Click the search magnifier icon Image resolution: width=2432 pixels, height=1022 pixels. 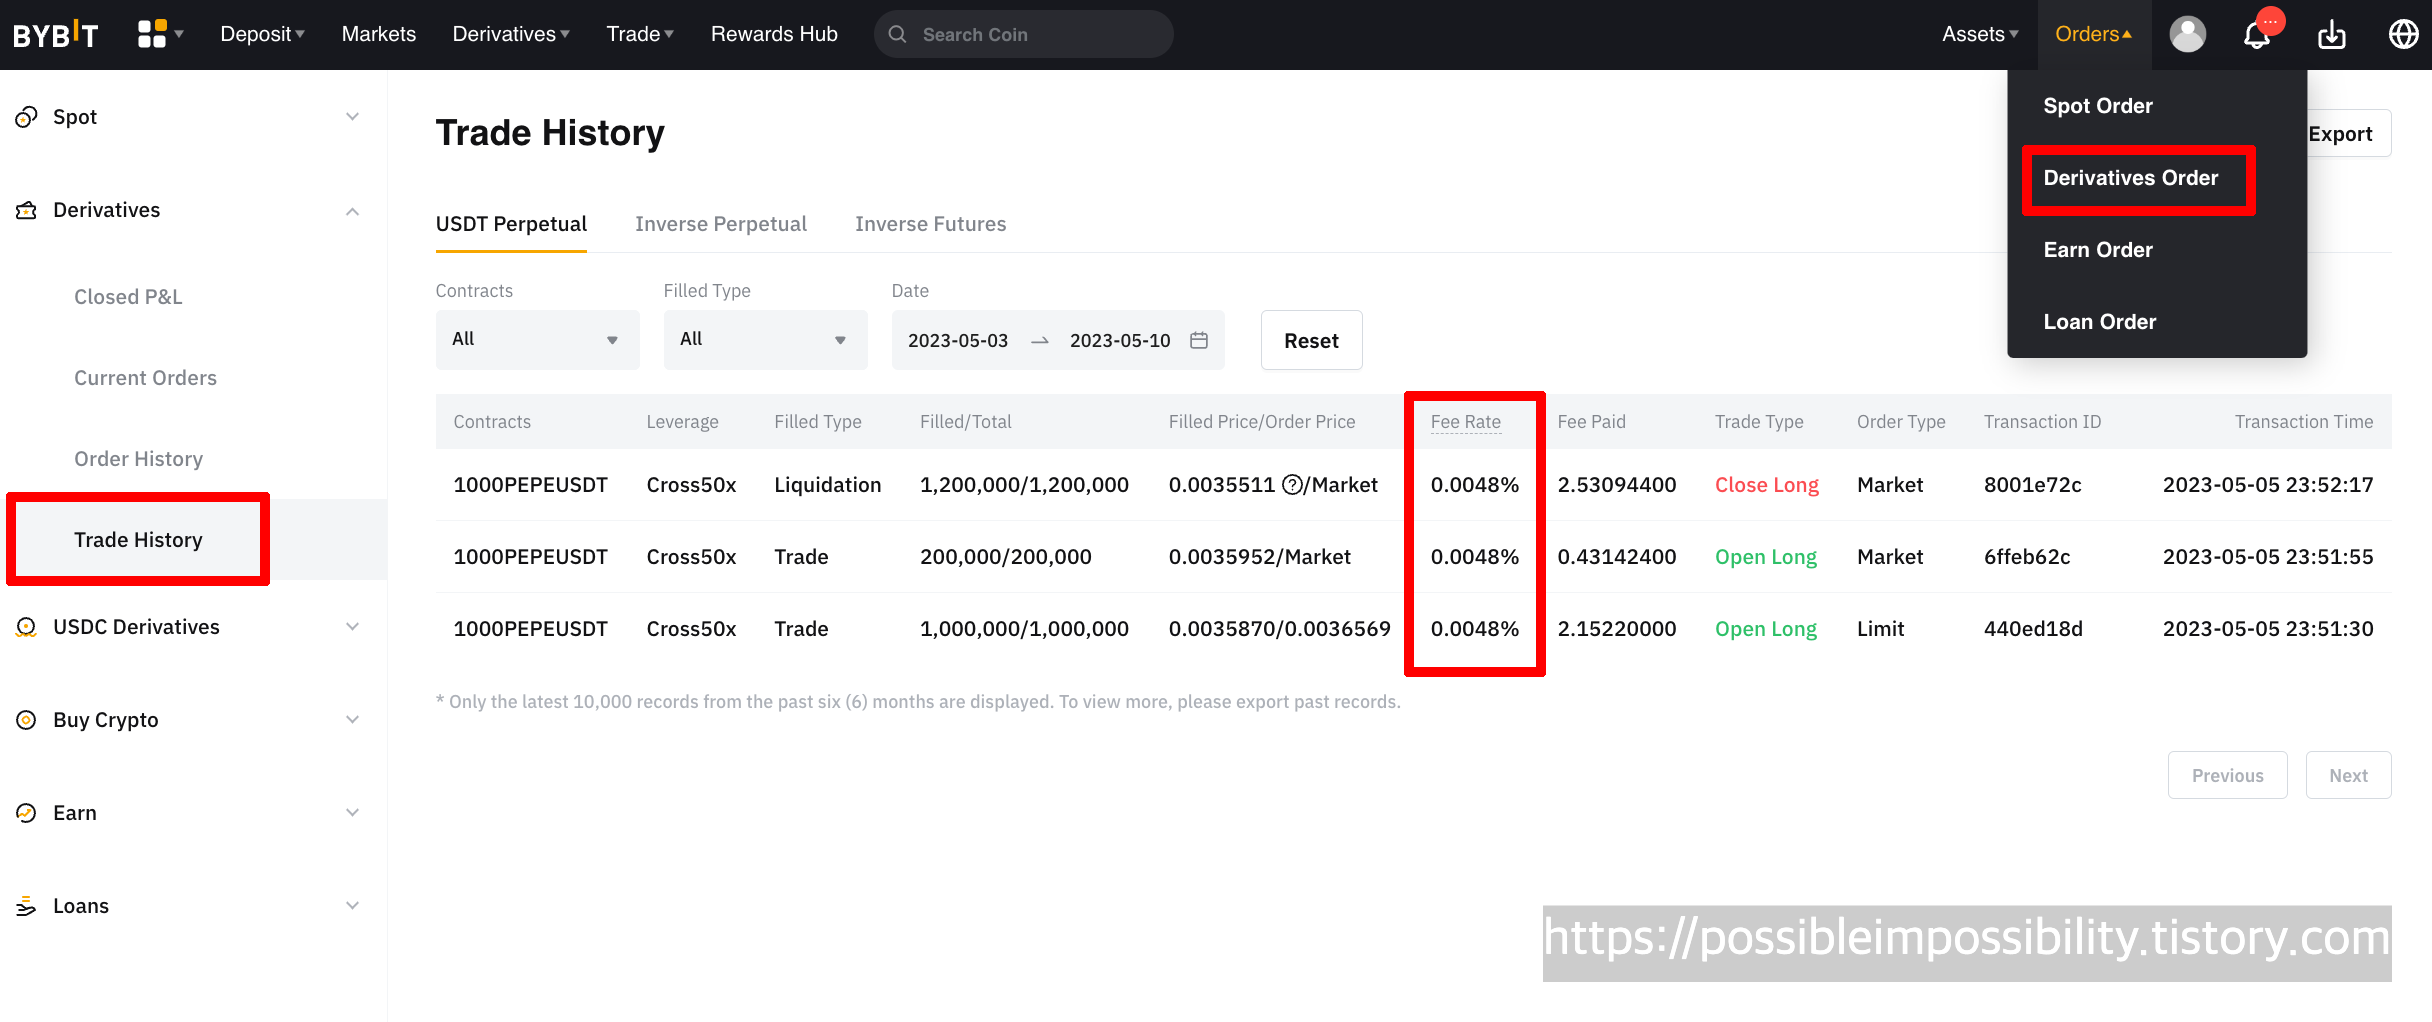click(x=897, y=34)
